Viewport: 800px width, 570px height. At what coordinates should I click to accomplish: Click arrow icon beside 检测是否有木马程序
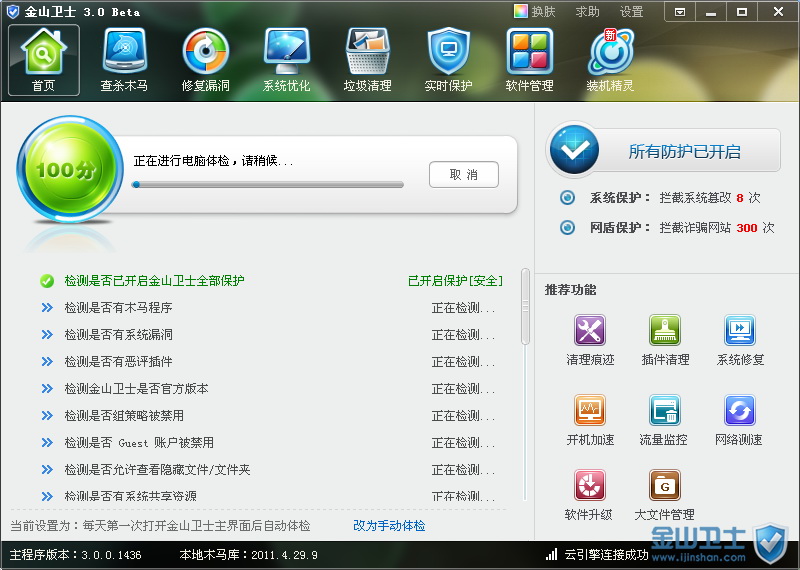click(x=47, y=308)
